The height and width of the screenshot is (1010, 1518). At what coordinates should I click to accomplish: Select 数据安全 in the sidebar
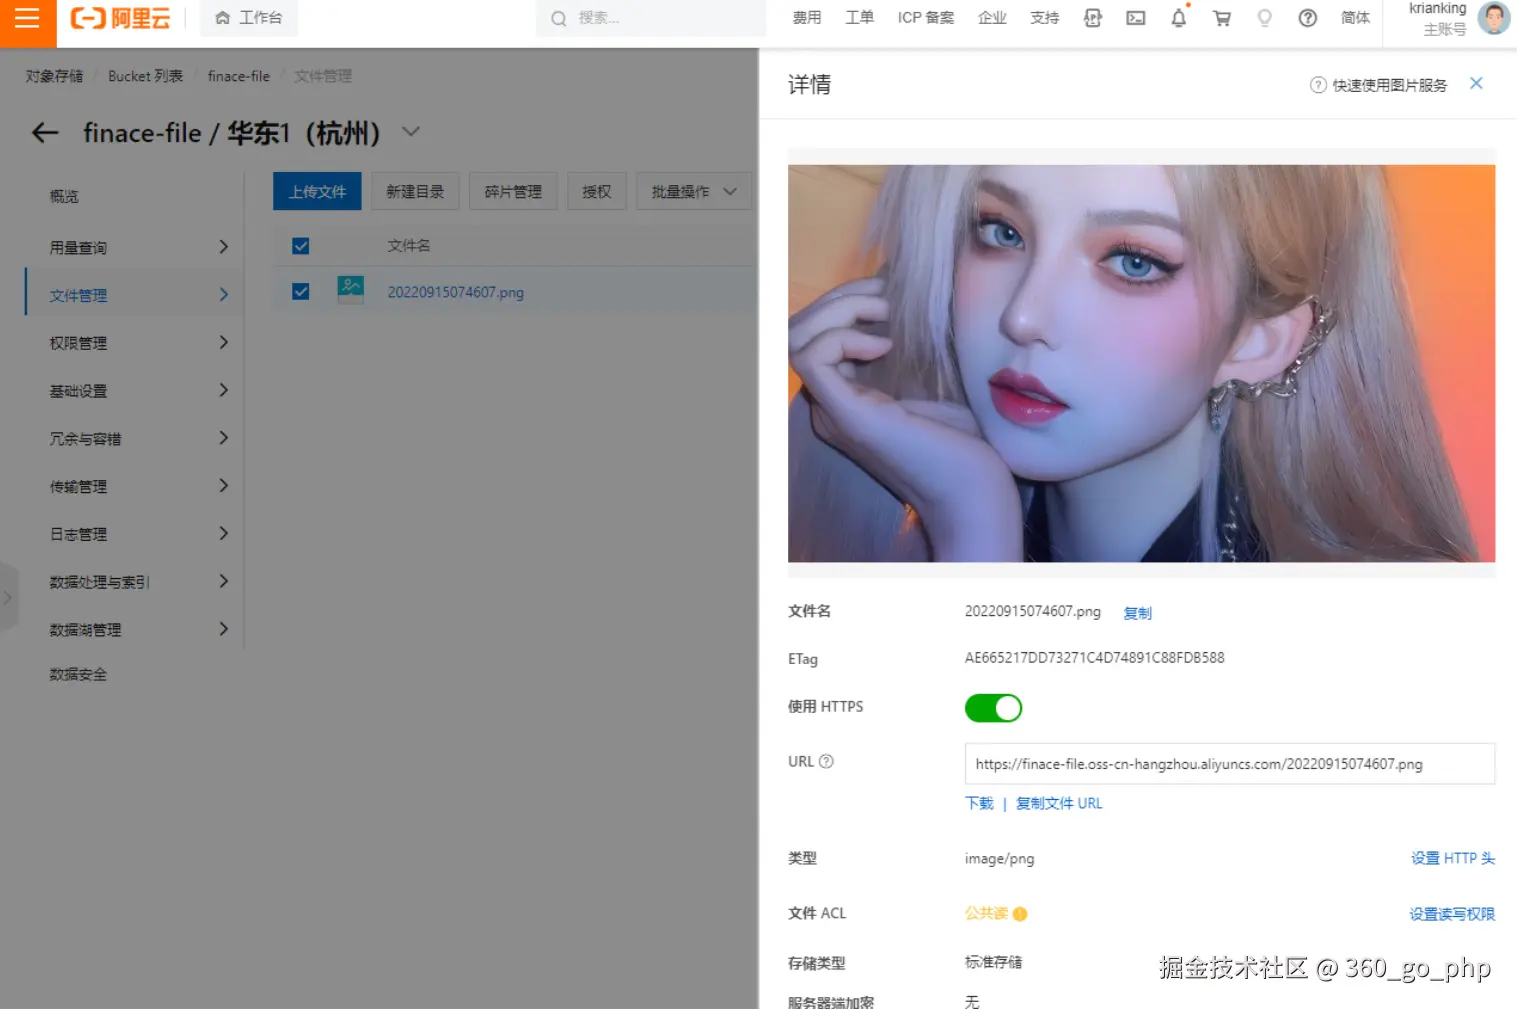click(78, 675)
